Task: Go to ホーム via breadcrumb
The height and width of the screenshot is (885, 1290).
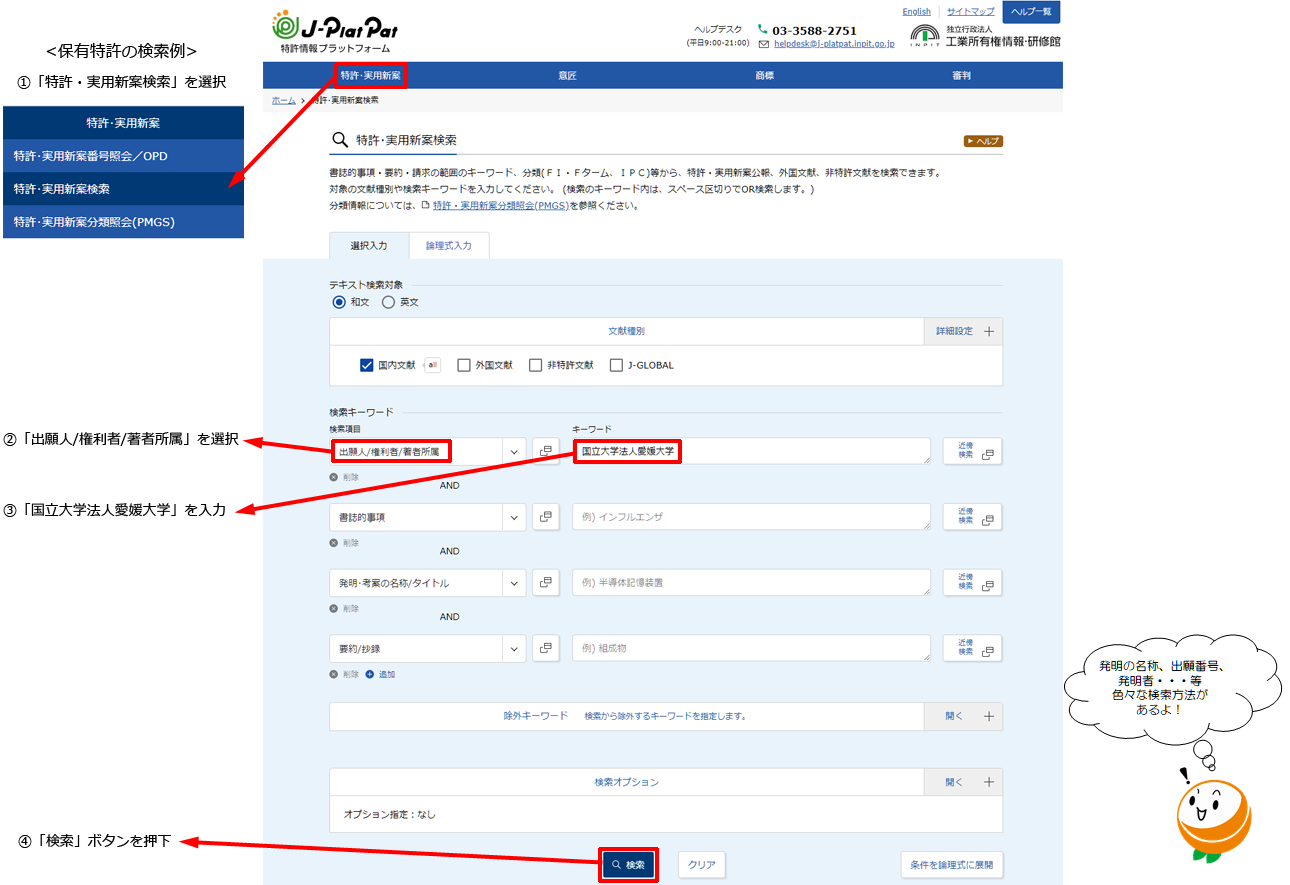Action: [x=283, y=101]
